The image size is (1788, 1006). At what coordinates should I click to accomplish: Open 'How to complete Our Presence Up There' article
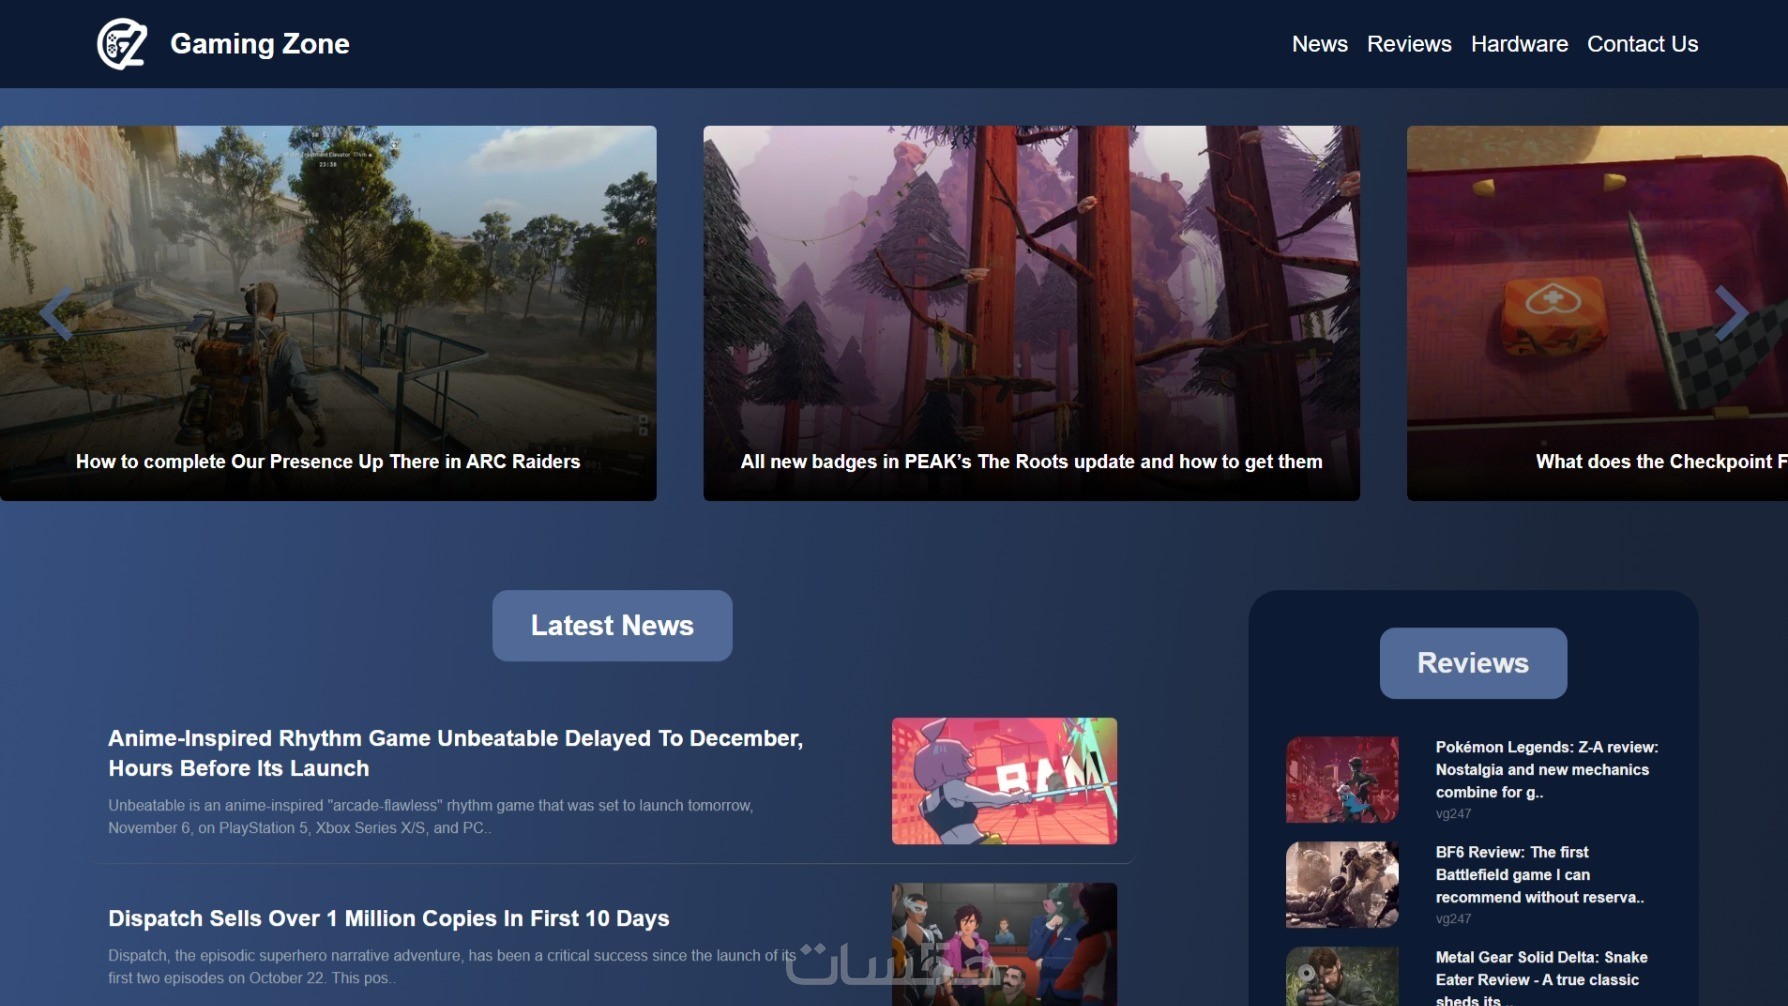(x=328, y=462)
